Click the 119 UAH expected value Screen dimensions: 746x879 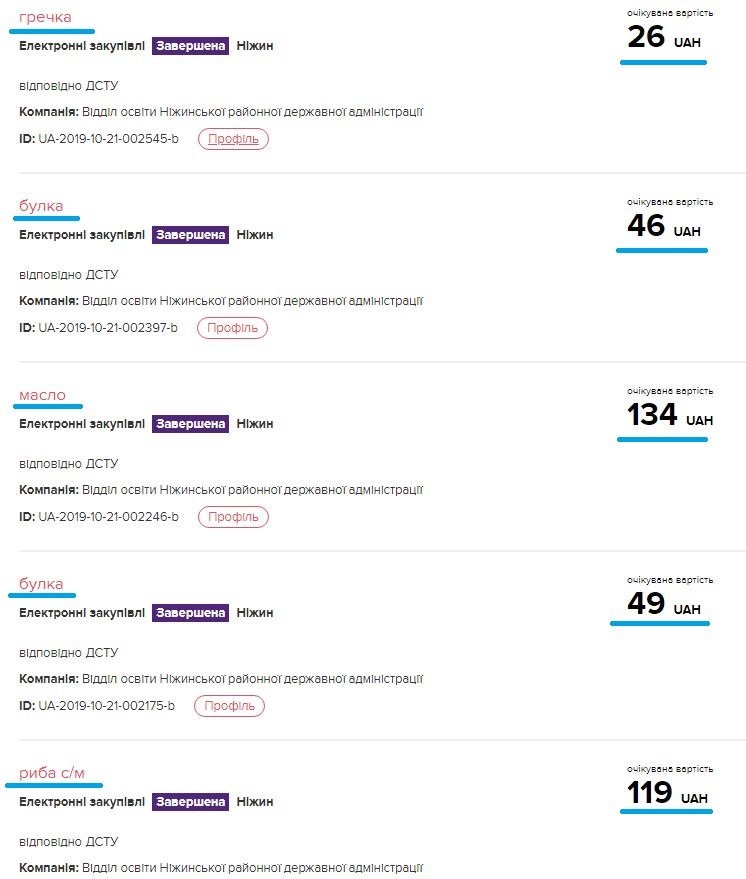click(667, 793)
